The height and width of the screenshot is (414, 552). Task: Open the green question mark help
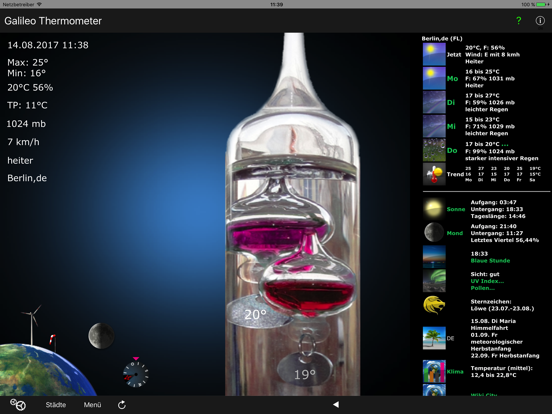pos(518,21)
